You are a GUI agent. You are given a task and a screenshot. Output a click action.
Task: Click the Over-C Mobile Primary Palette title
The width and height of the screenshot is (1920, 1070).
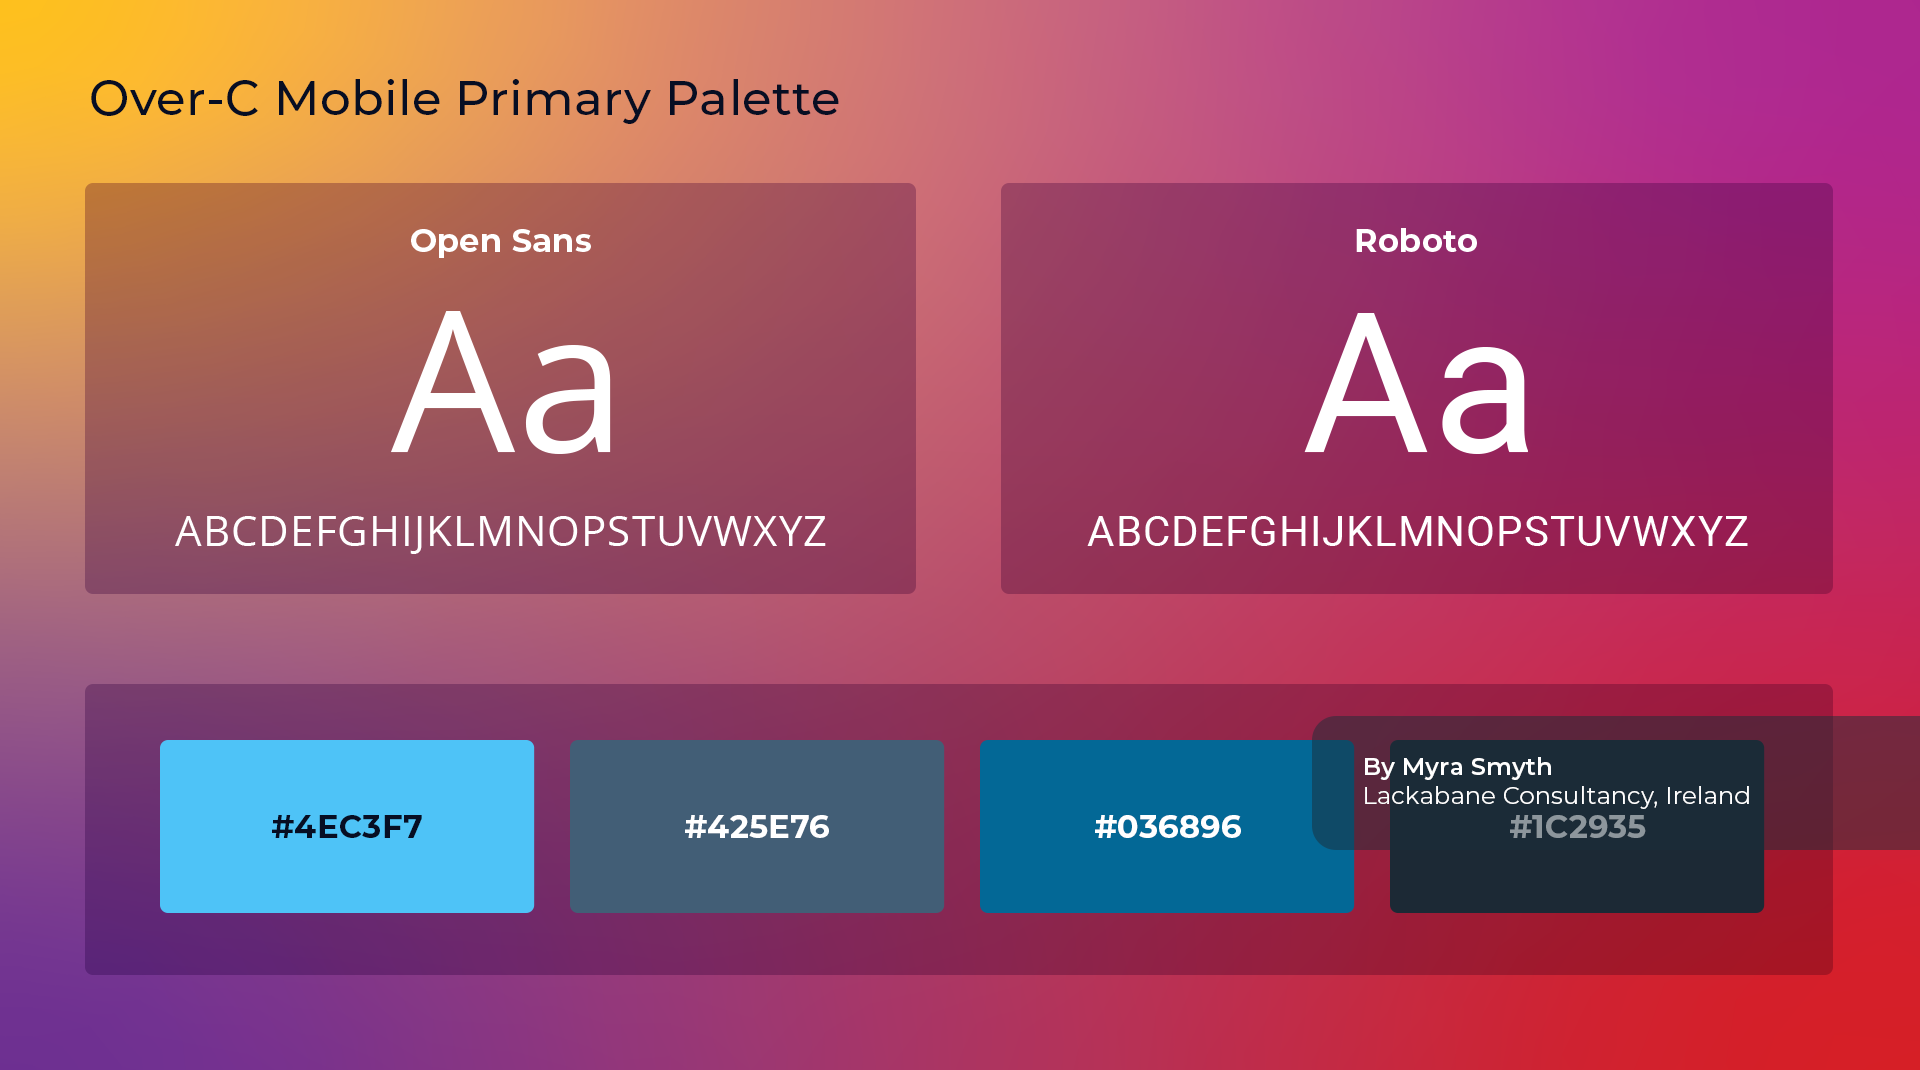point(465,99)
